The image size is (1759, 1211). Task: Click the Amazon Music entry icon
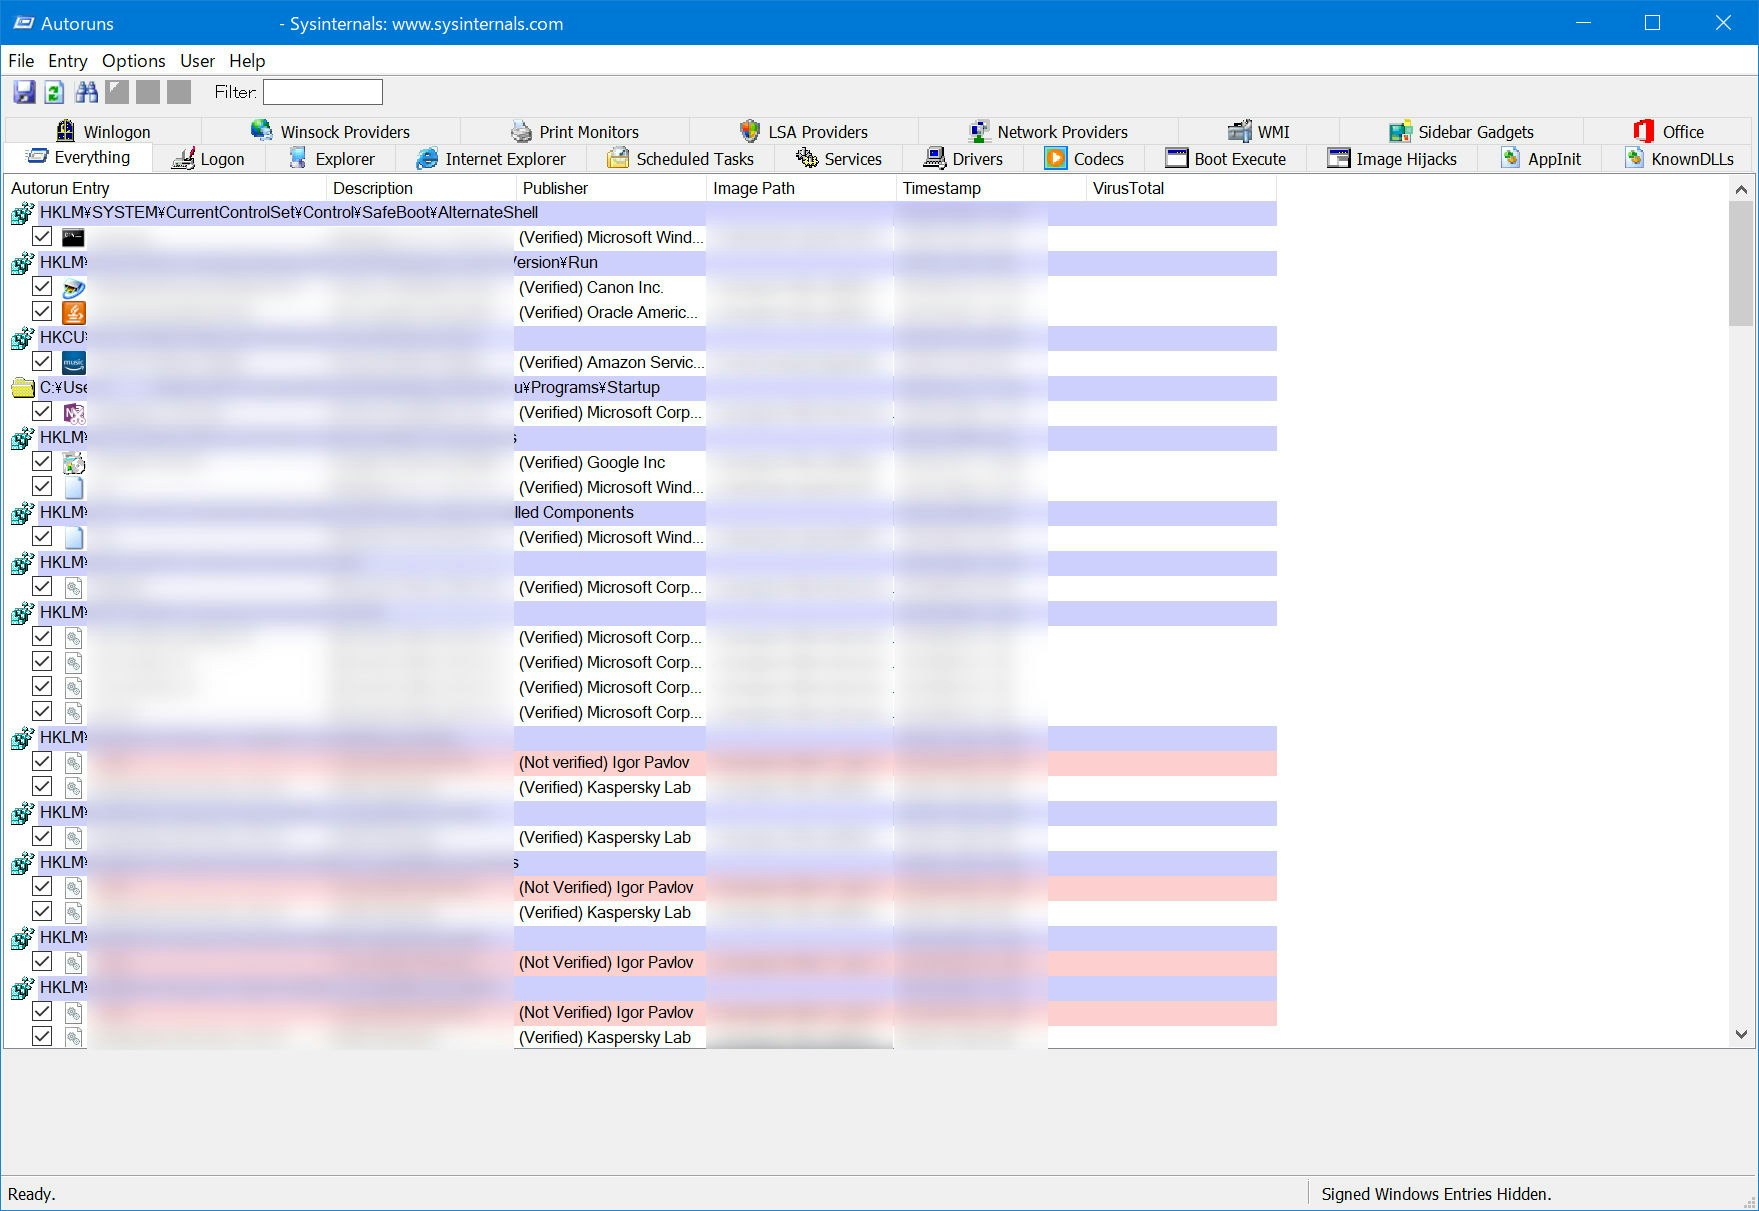pos(73,362)
